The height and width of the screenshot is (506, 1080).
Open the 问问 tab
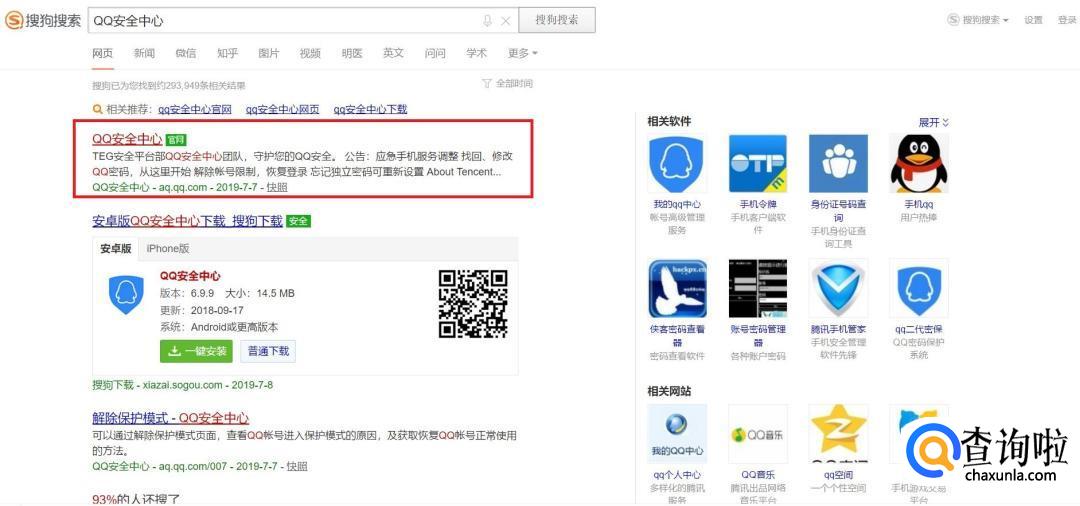(x=435, y=53)
